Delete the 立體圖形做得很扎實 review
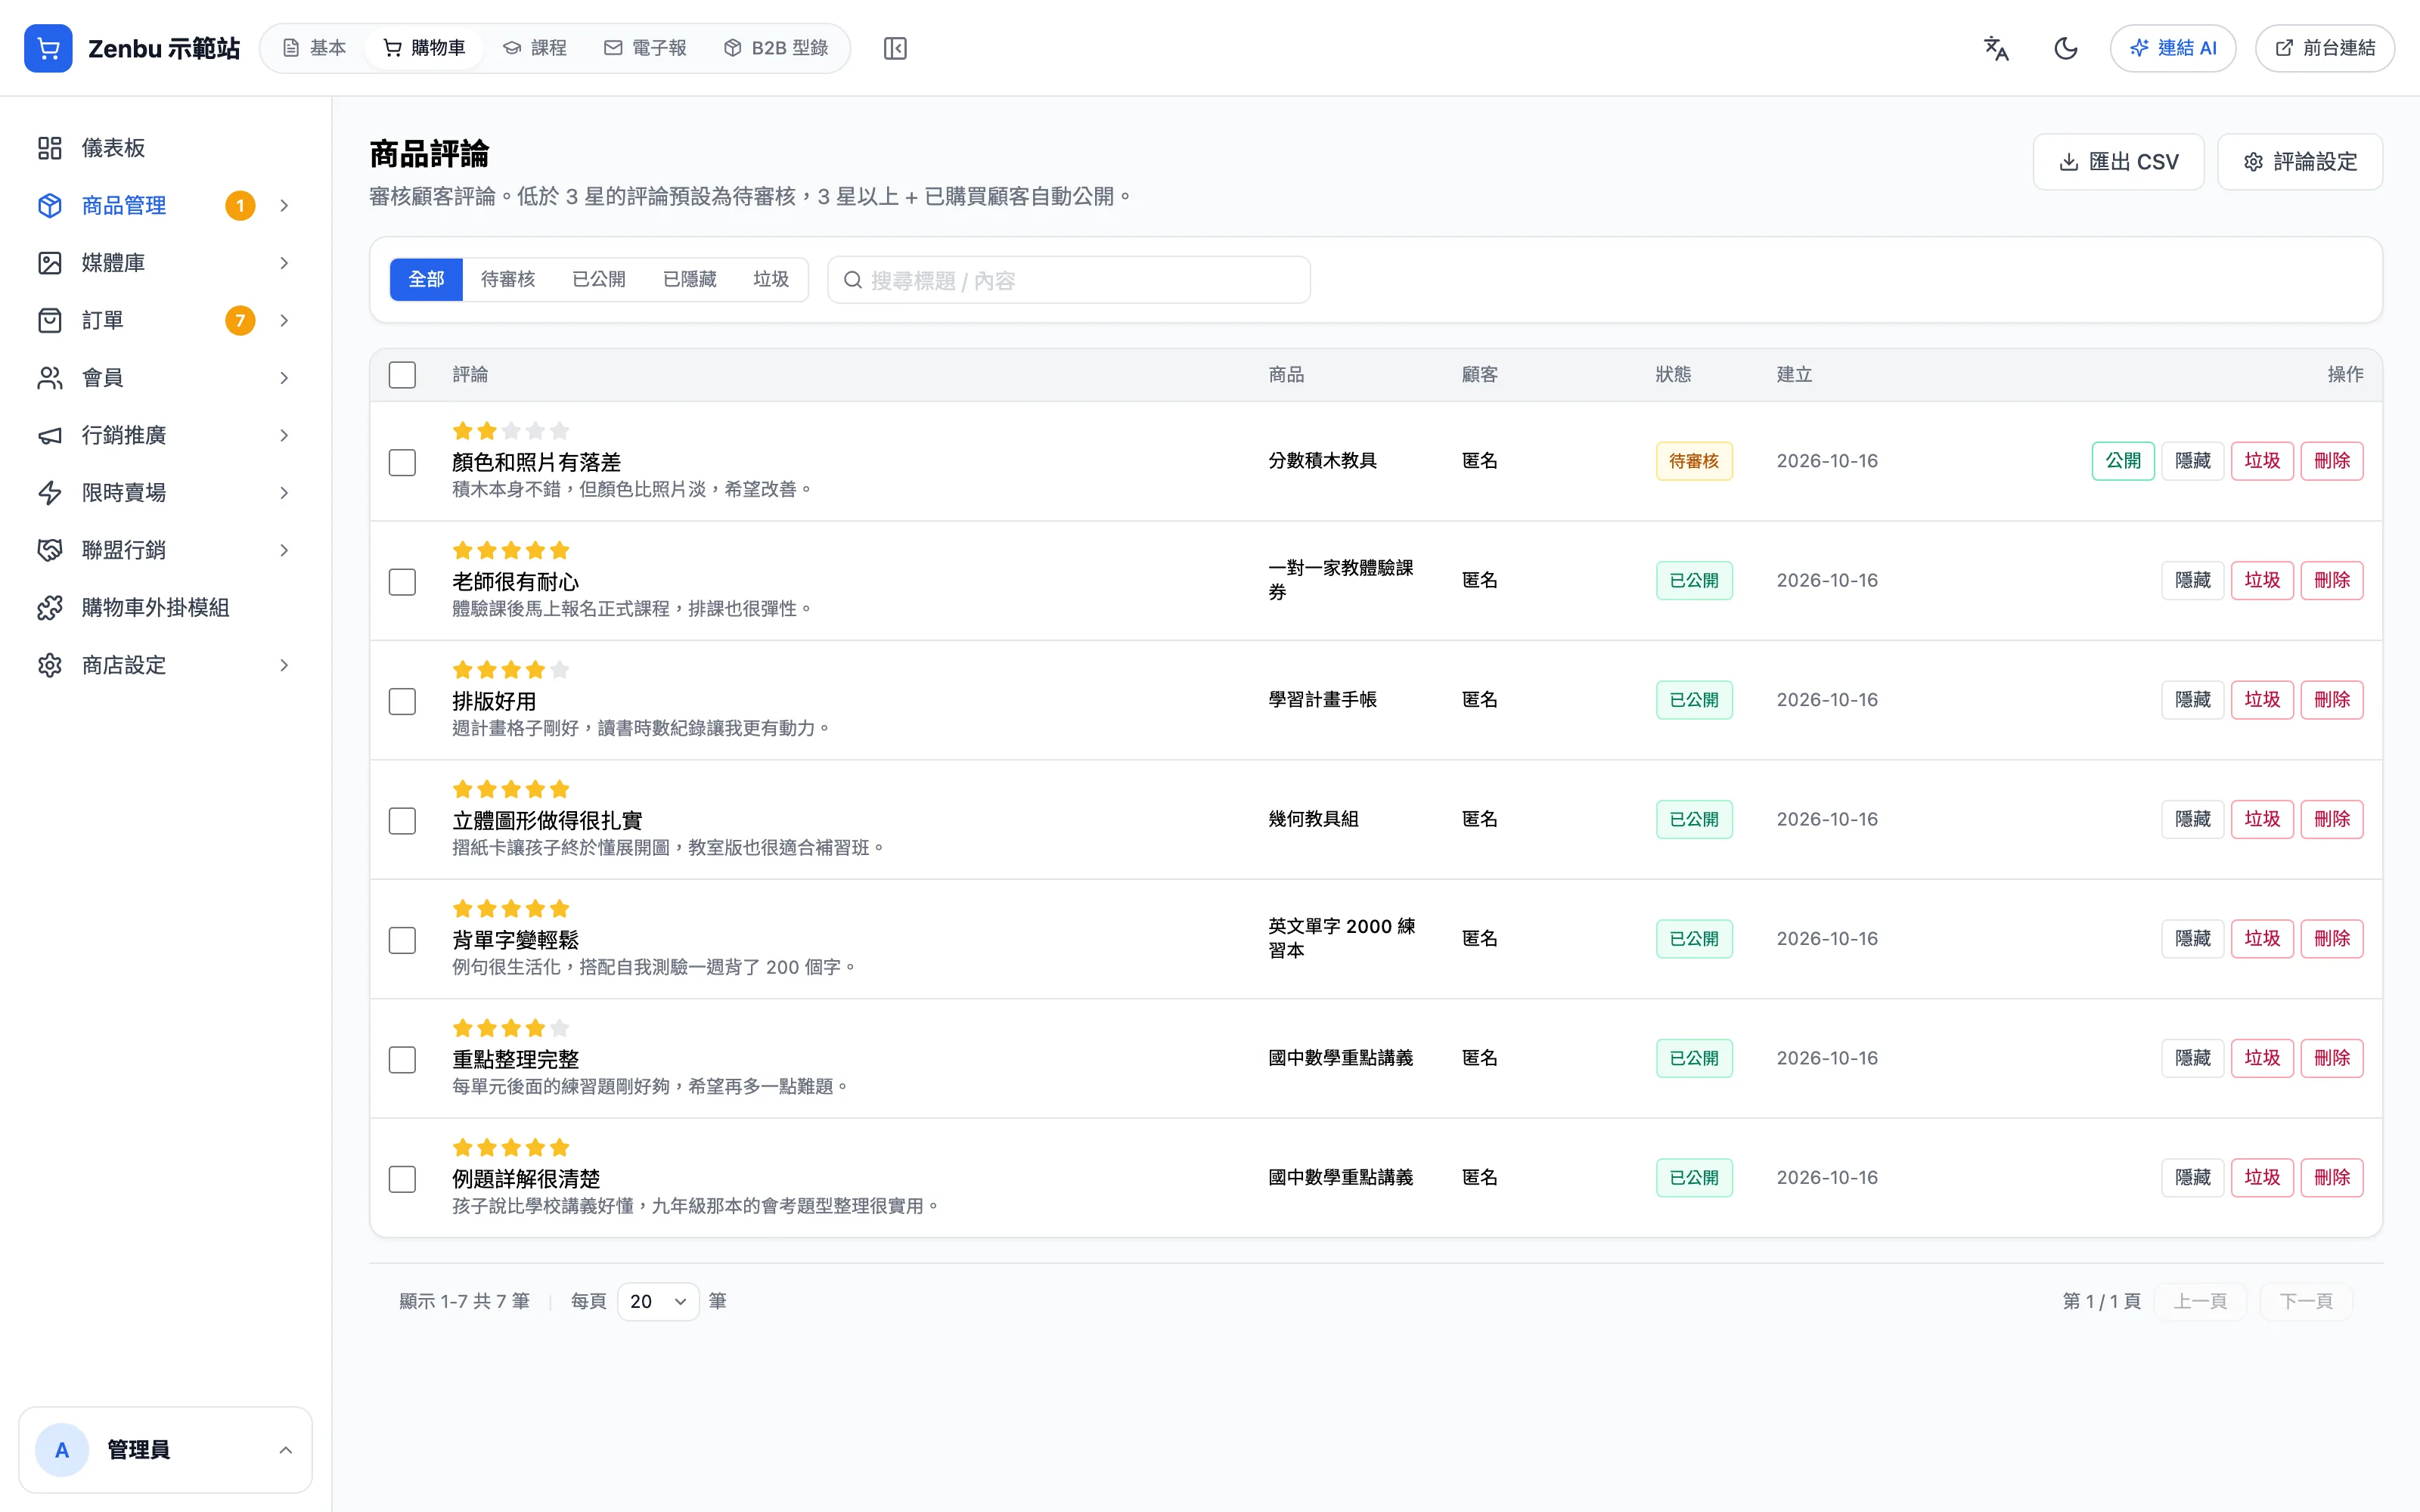This screenshot has height=1512, width=2420. click(2332, 820)
